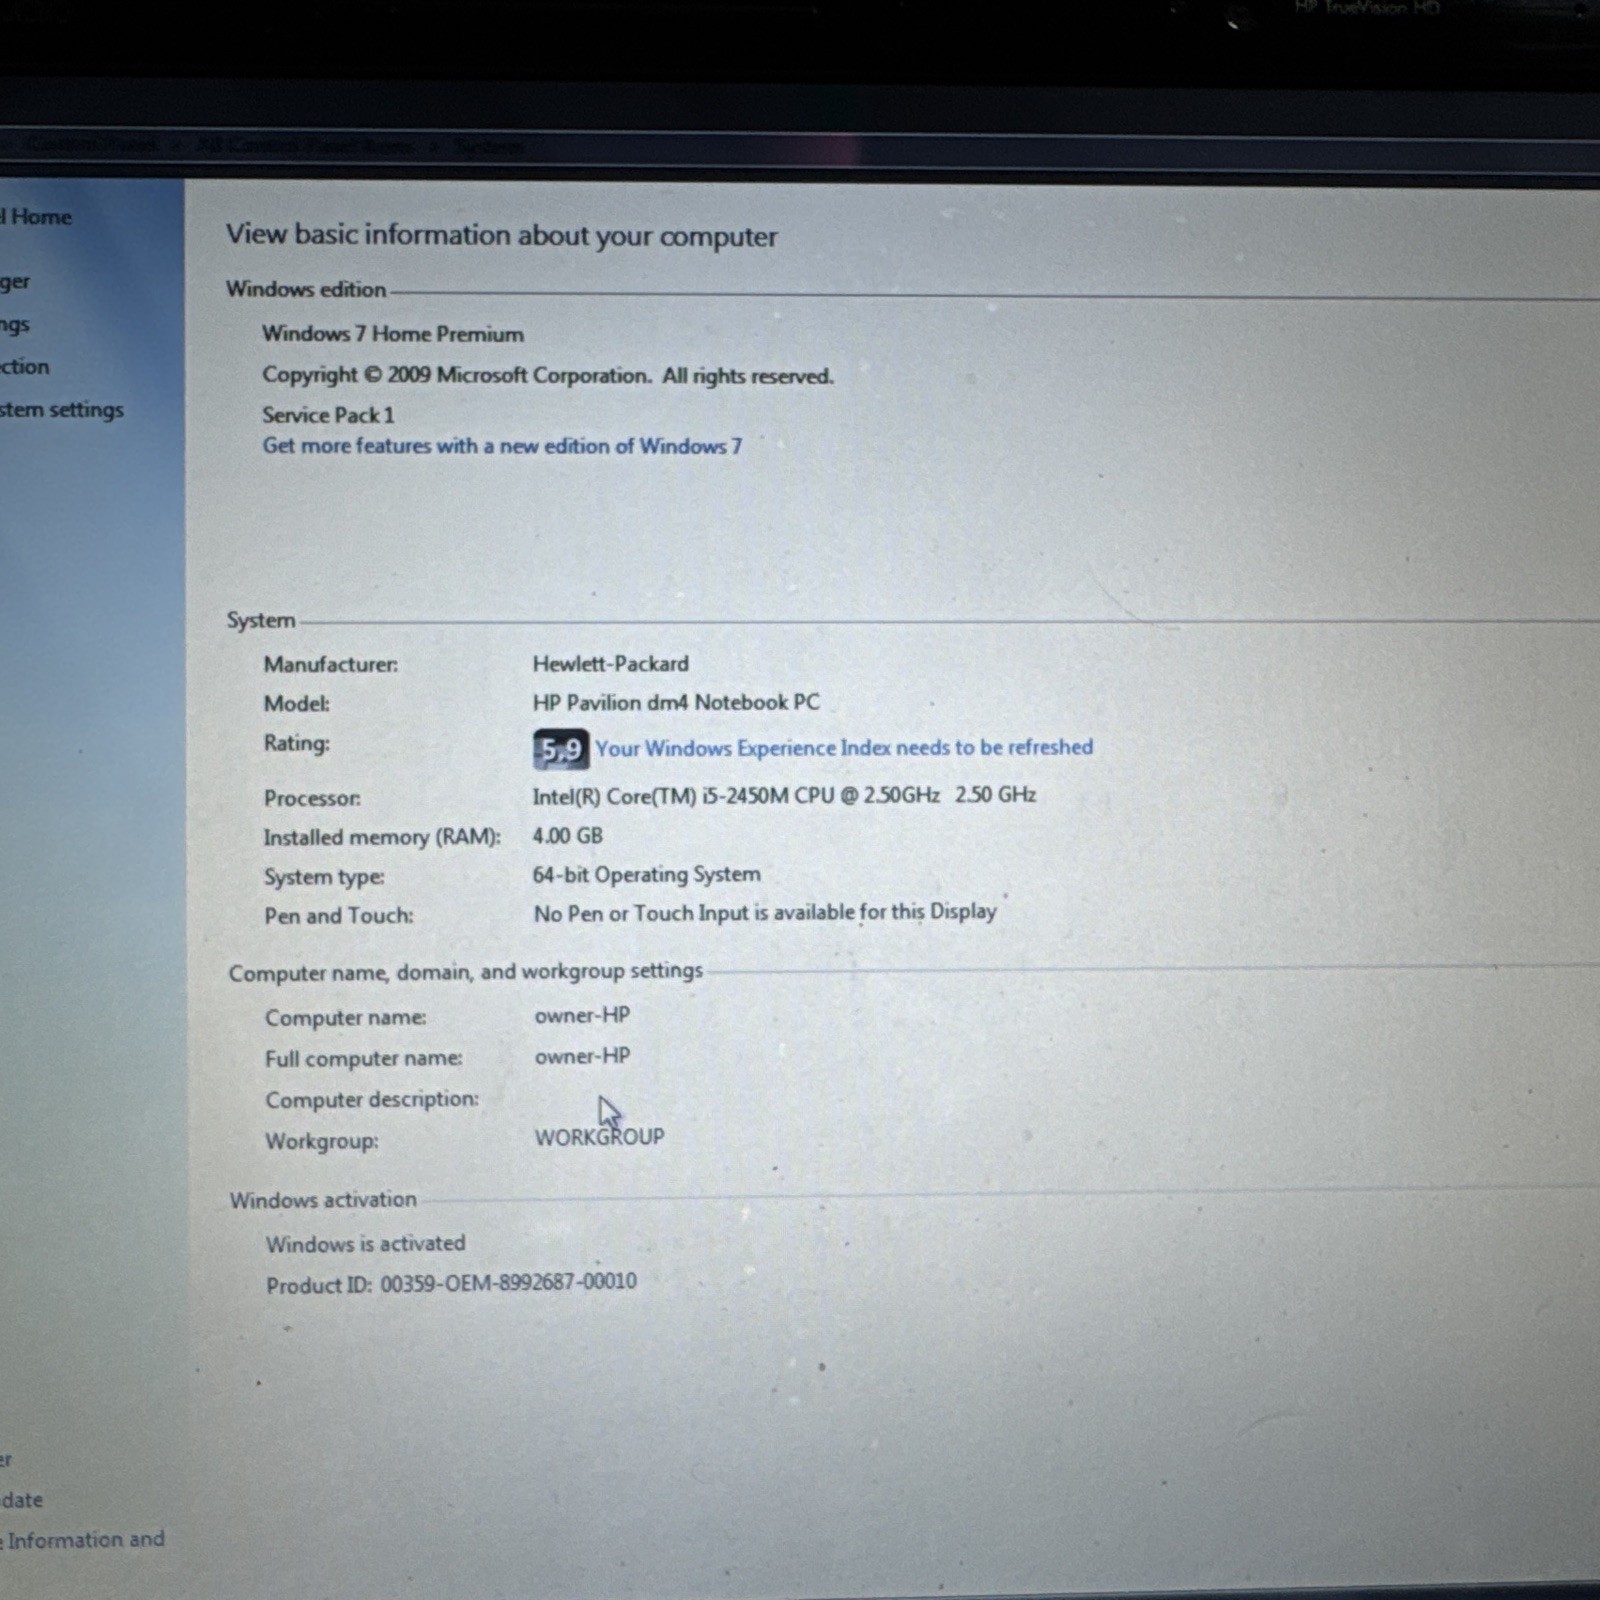The width and height of the screenshot is (1600, 1600).
Task: Open Windows Experience Index refresh link
Action: (844, 748)
